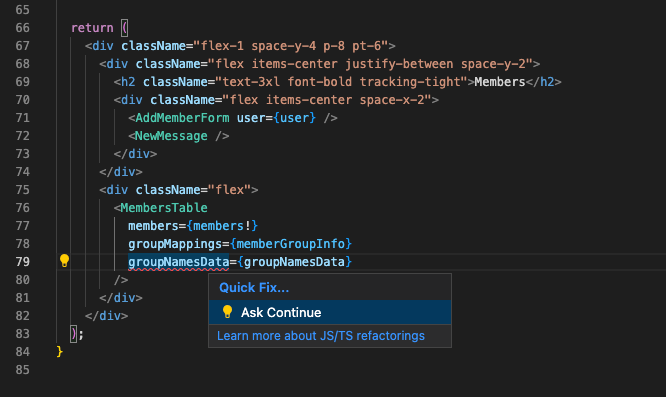Click the NewMessage component on line 72
This screenshot has width=666, height=397.
pos(171,136)
